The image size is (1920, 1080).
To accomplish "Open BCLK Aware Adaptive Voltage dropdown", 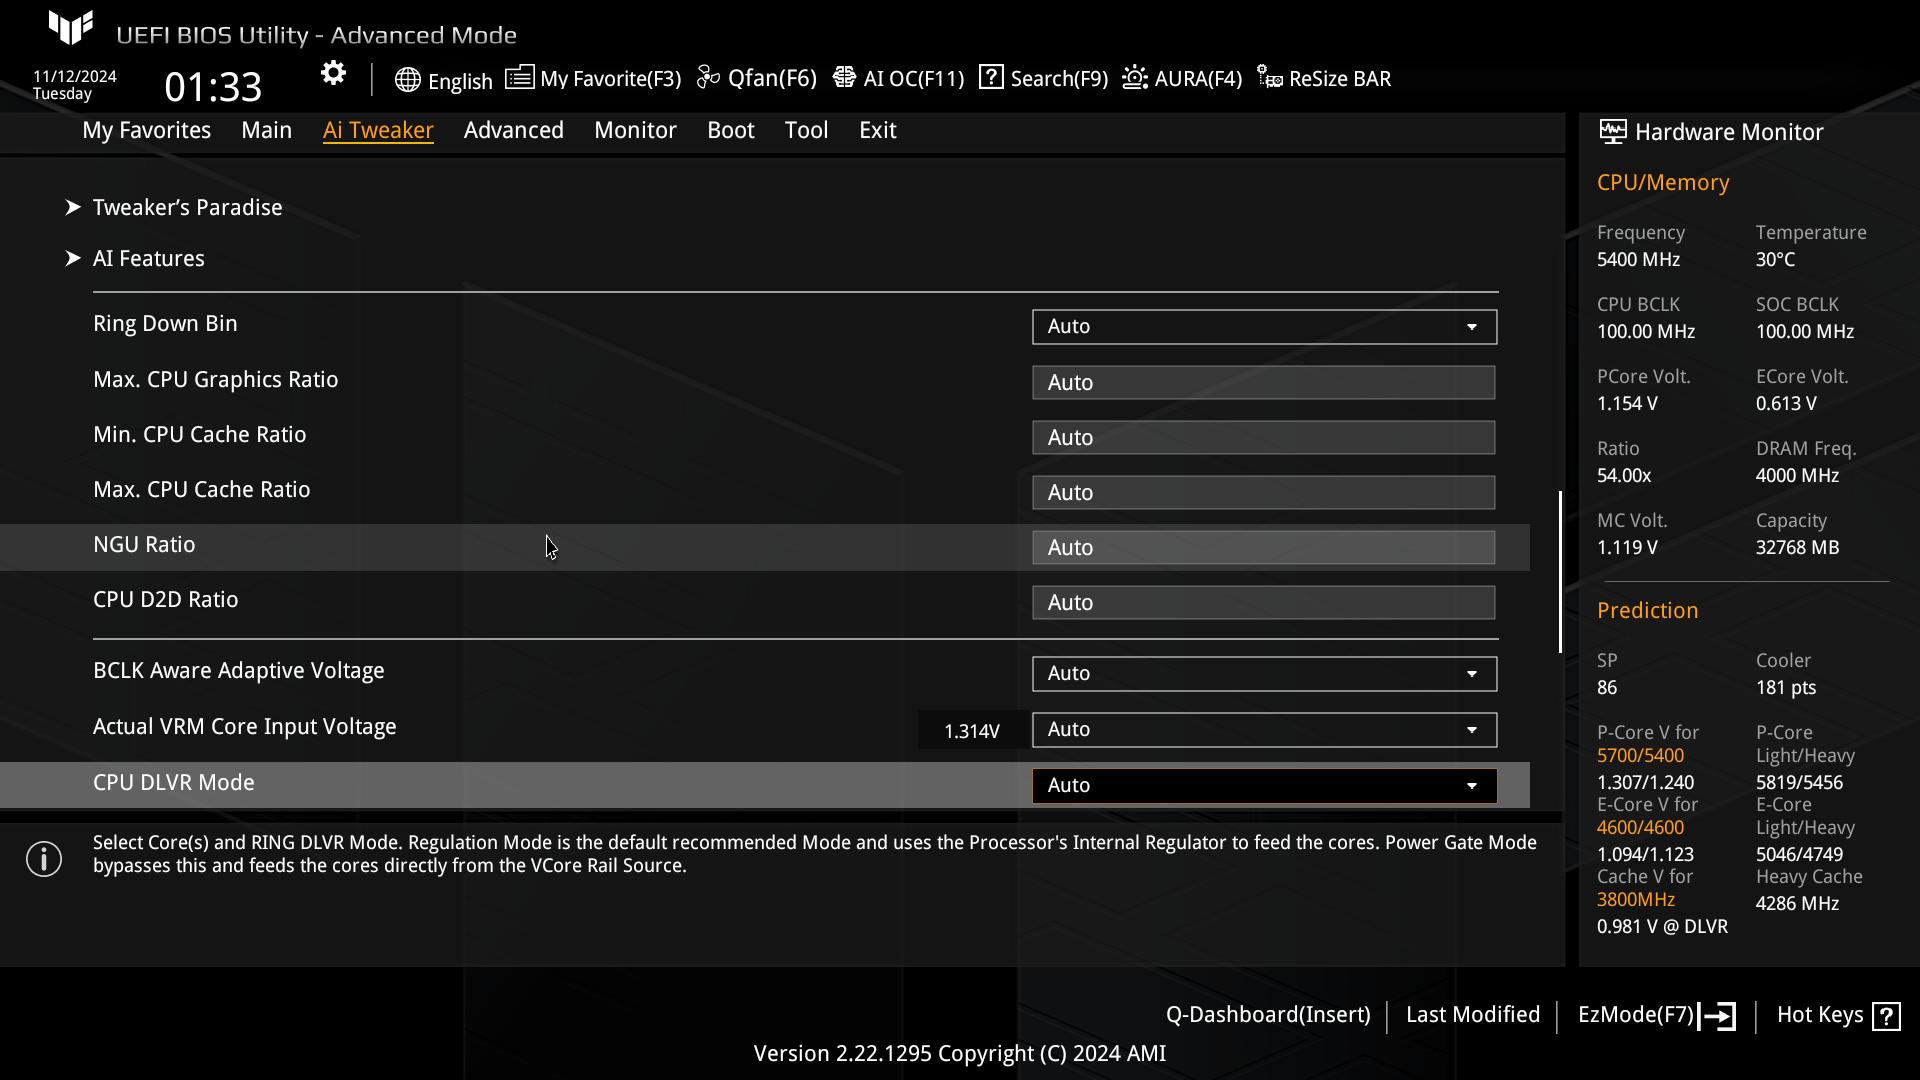I will 1264,674.
